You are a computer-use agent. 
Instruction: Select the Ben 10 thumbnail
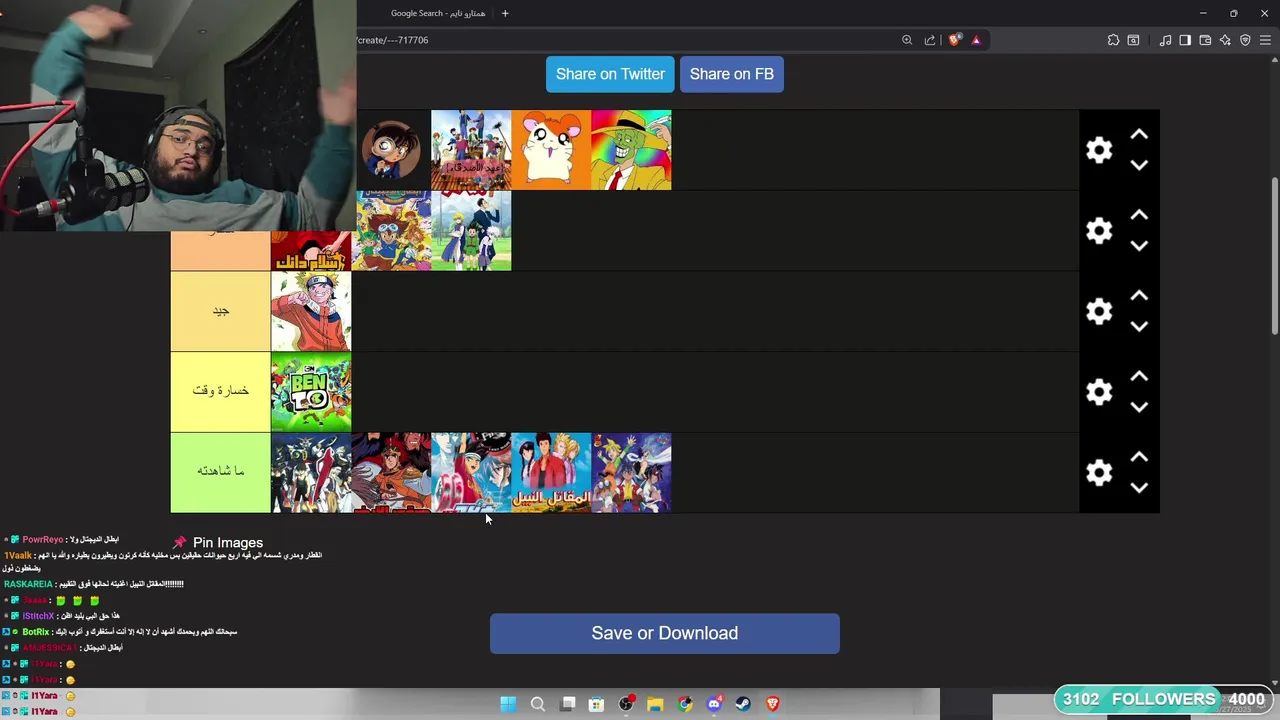311,392
